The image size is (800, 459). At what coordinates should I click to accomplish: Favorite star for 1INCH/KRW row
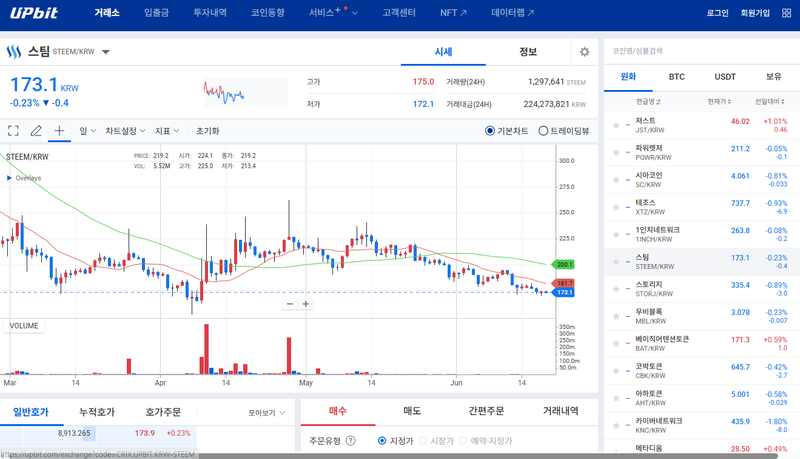click(616, 235)
